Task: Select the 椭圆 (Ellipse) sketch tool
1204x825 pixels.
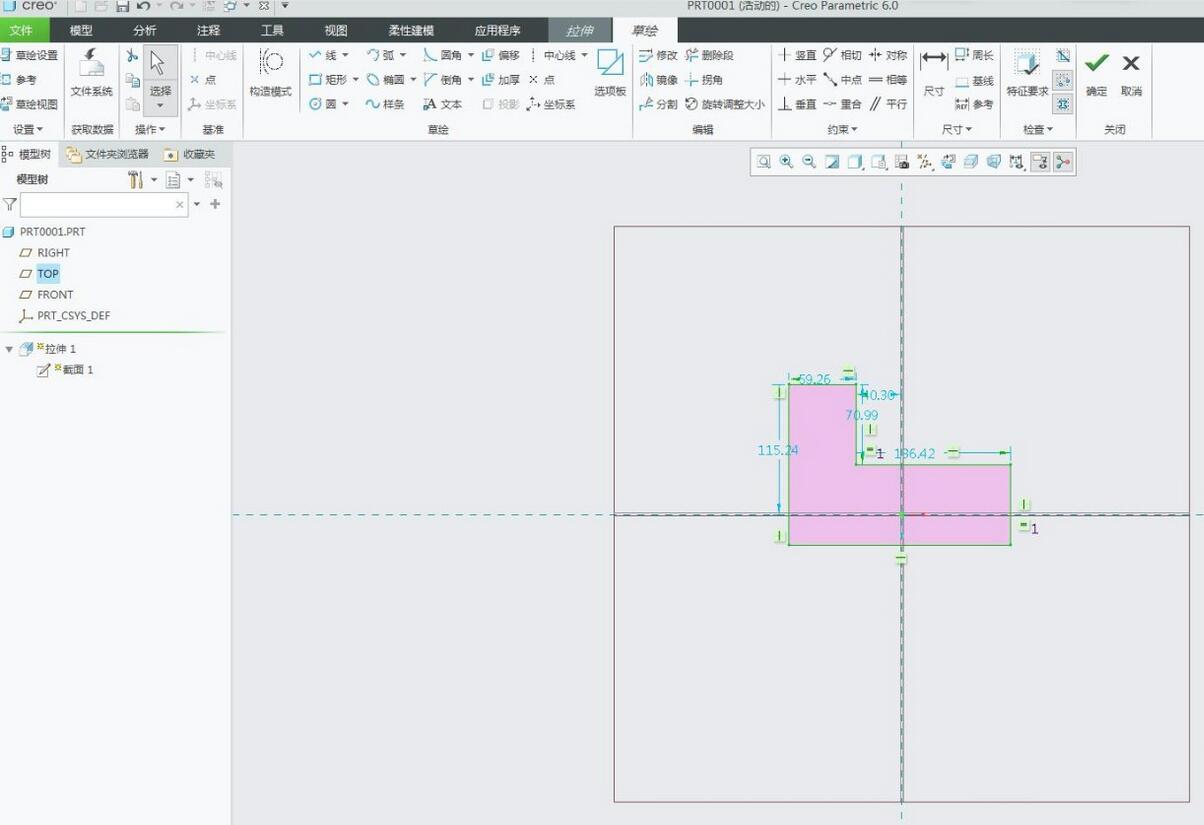Action: (385, 80)
